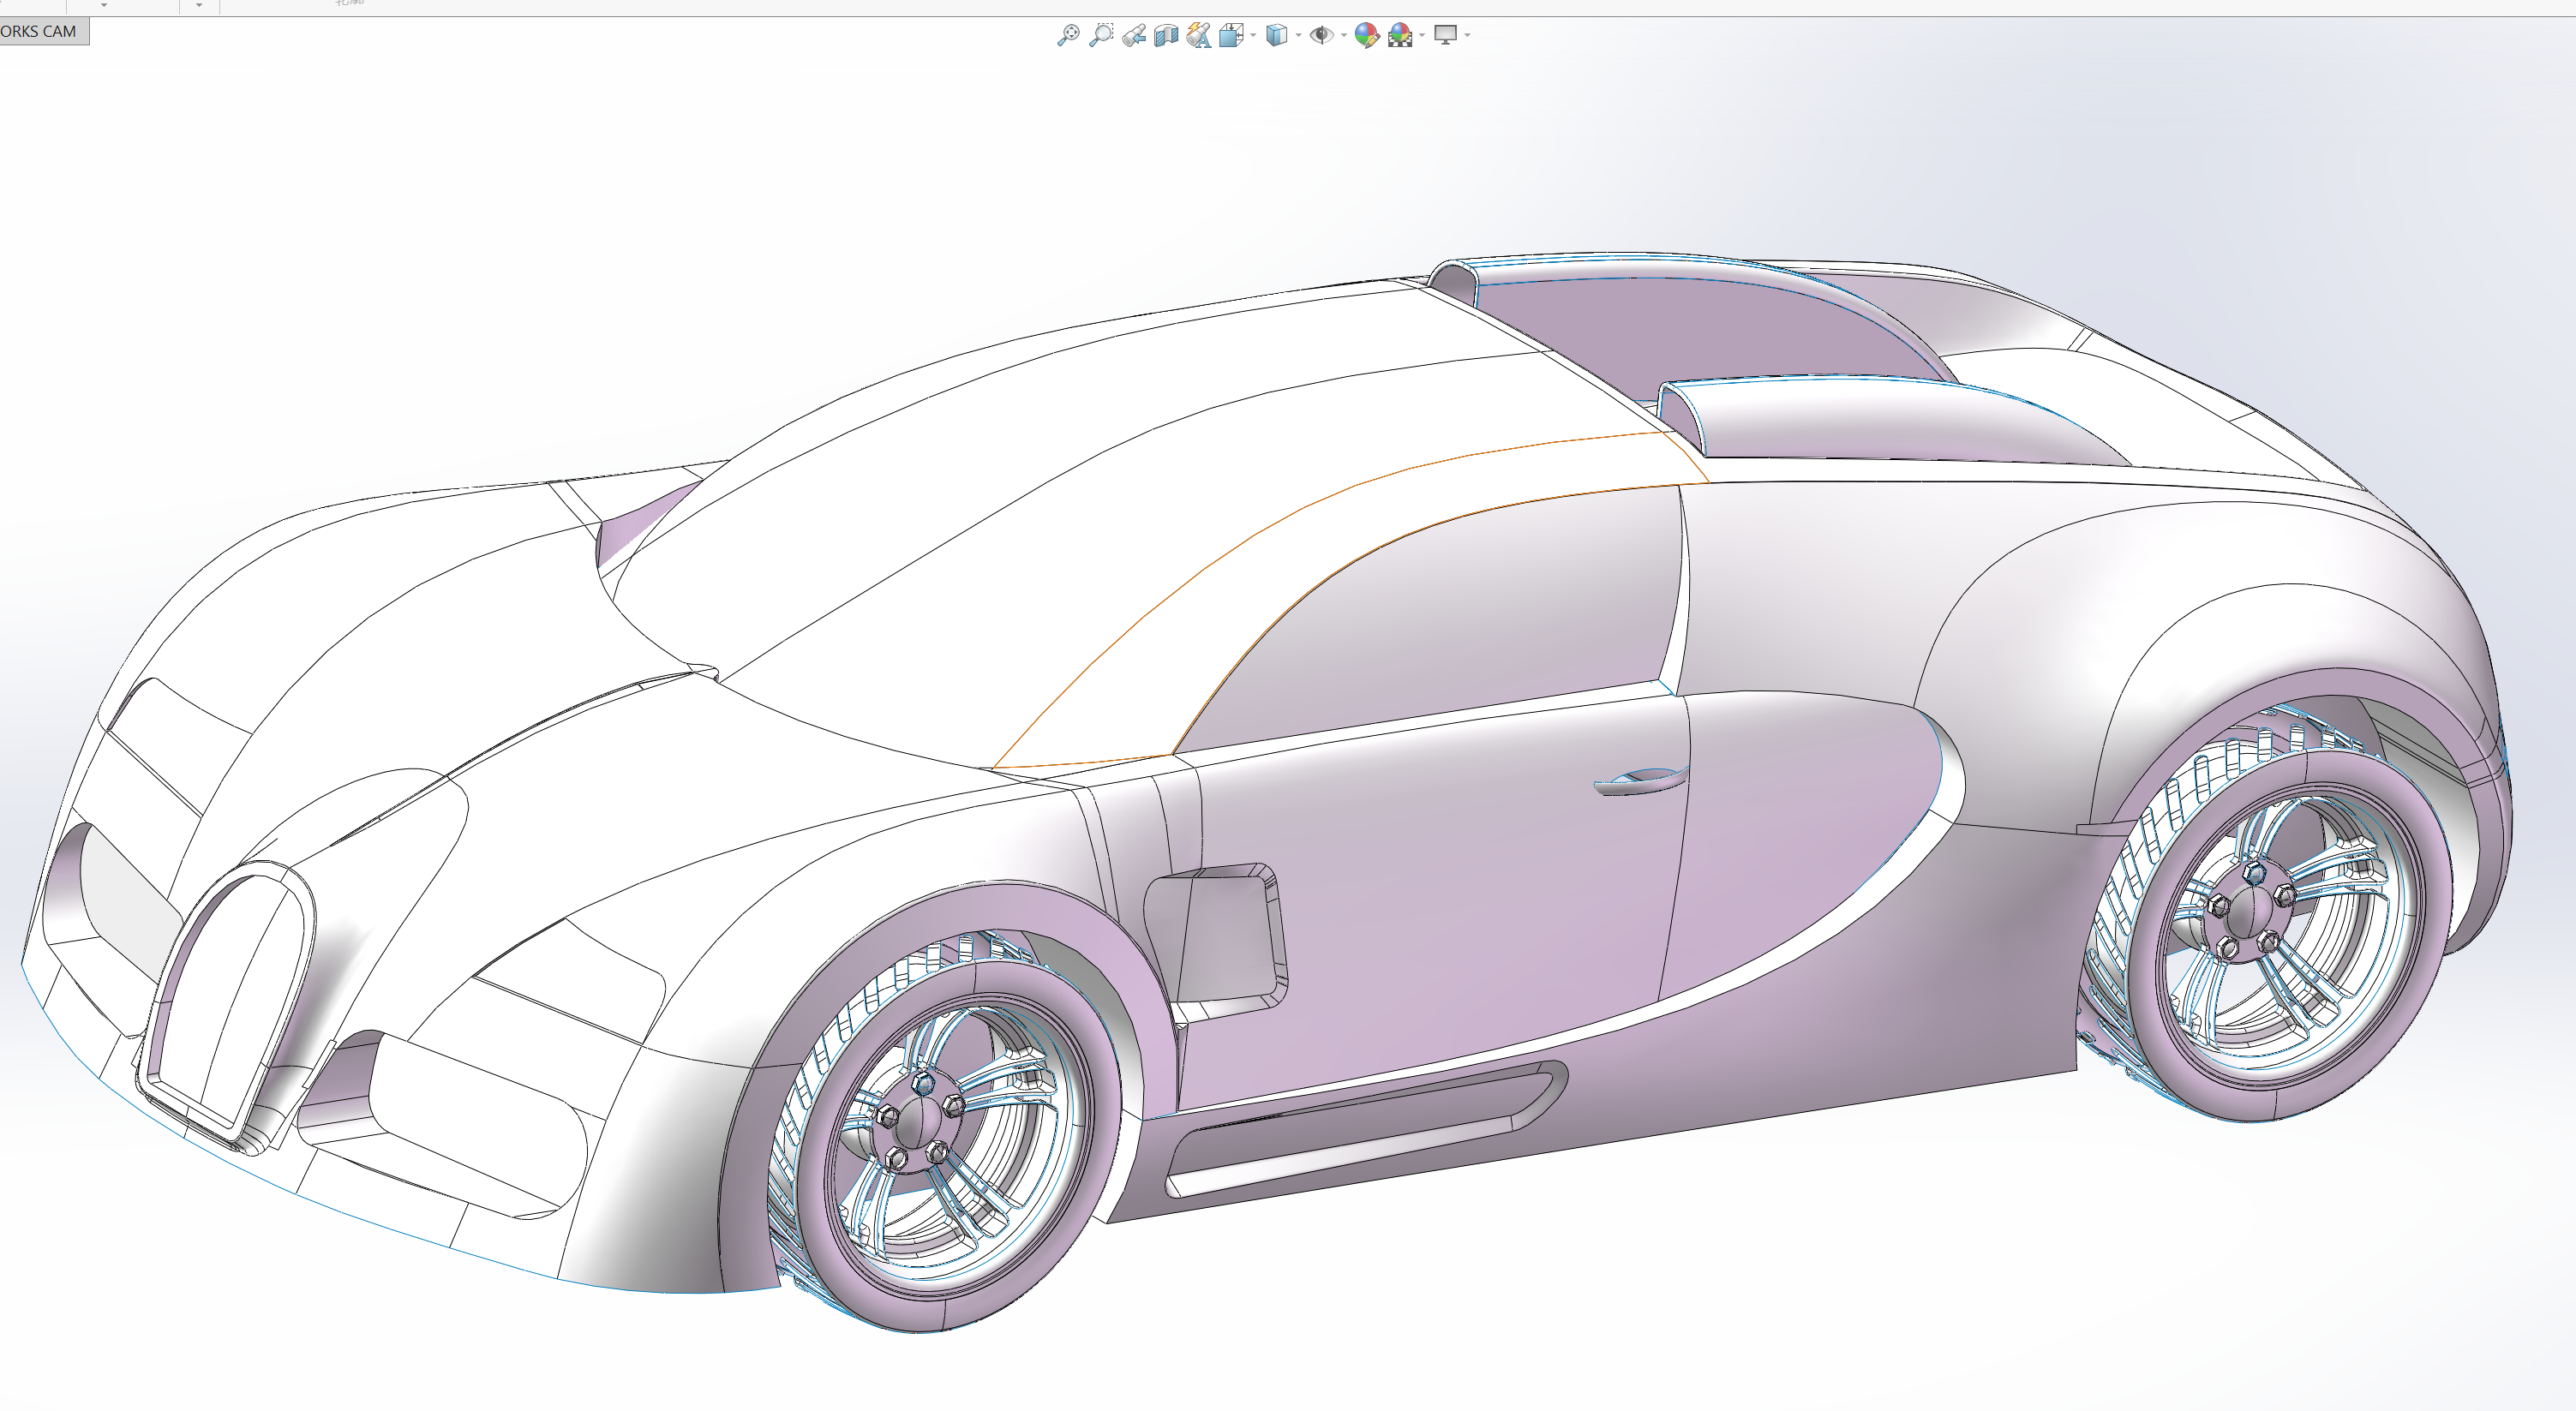Return to the Previous View
Screen dimensions: 2576x1411
[x=1134, y=35]
